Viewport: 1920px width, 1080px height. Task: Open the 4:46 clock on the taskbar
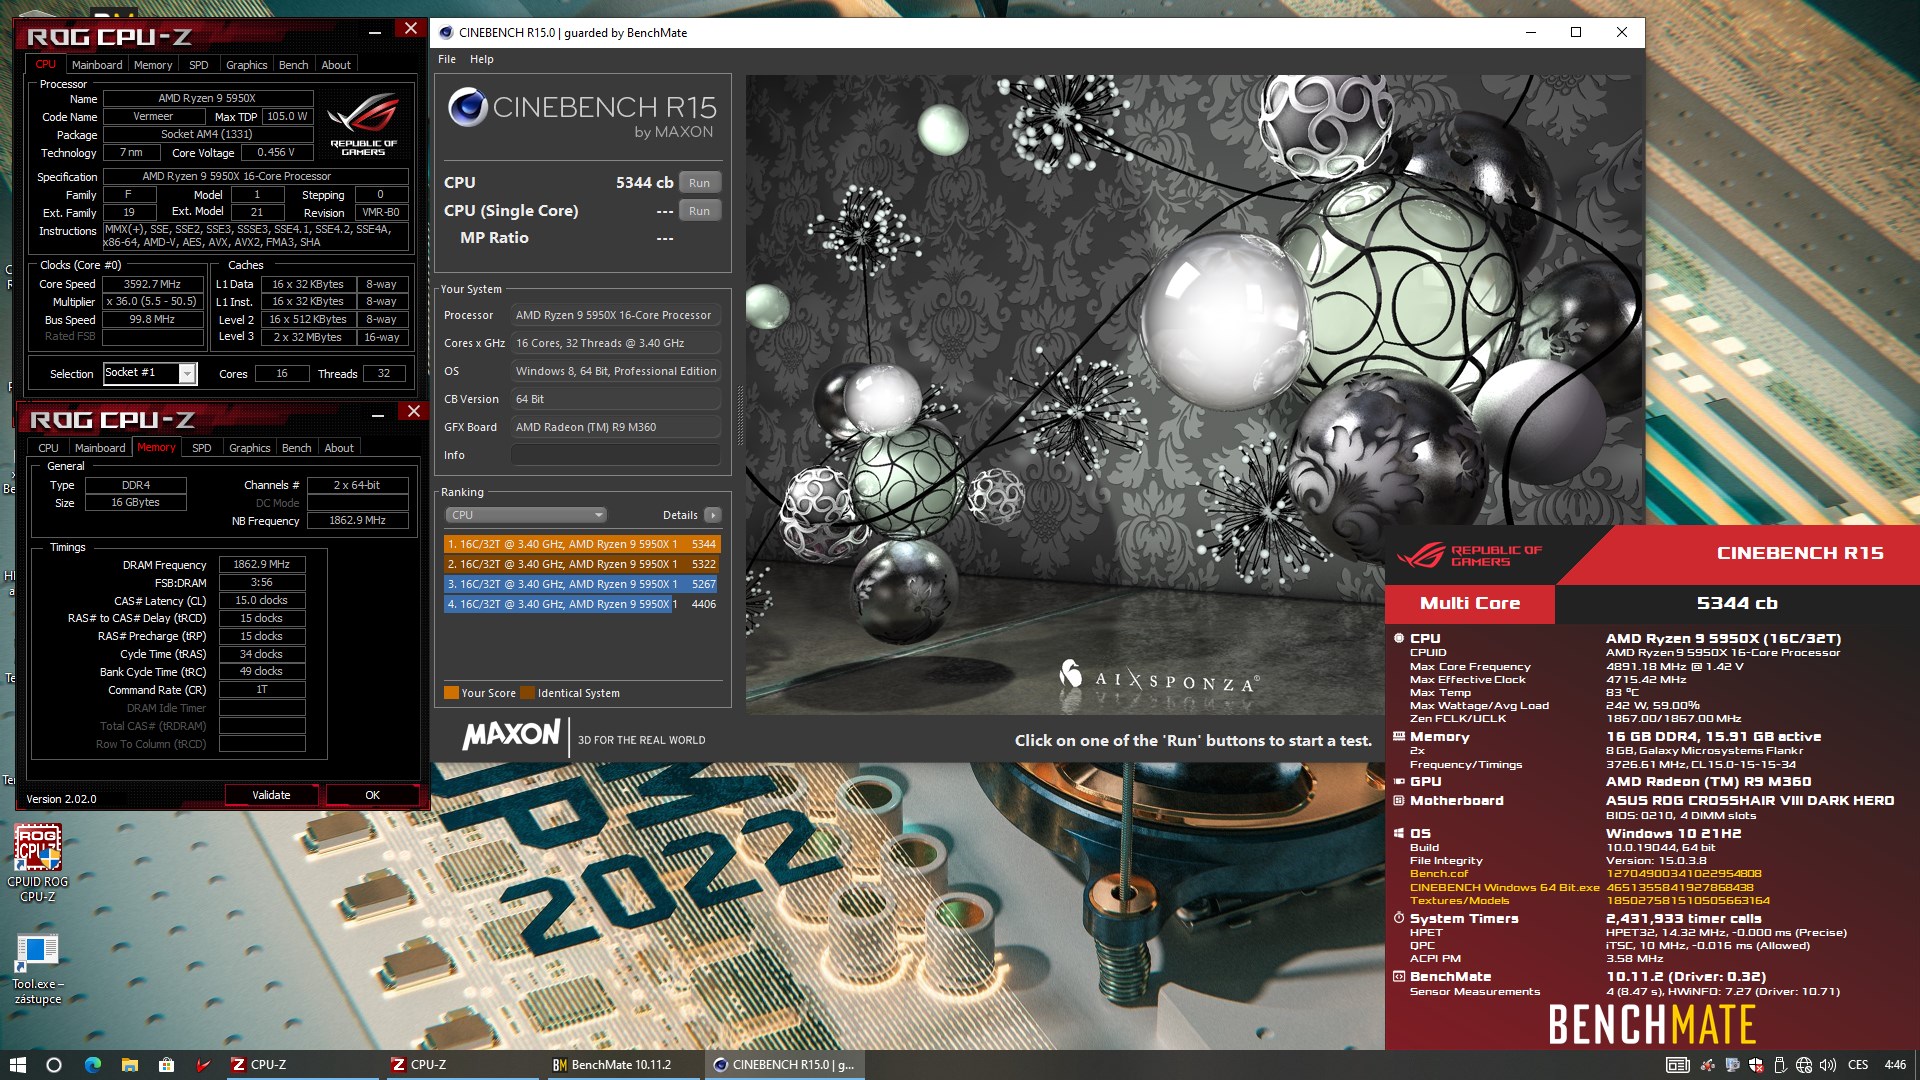coord(1895,1065)
